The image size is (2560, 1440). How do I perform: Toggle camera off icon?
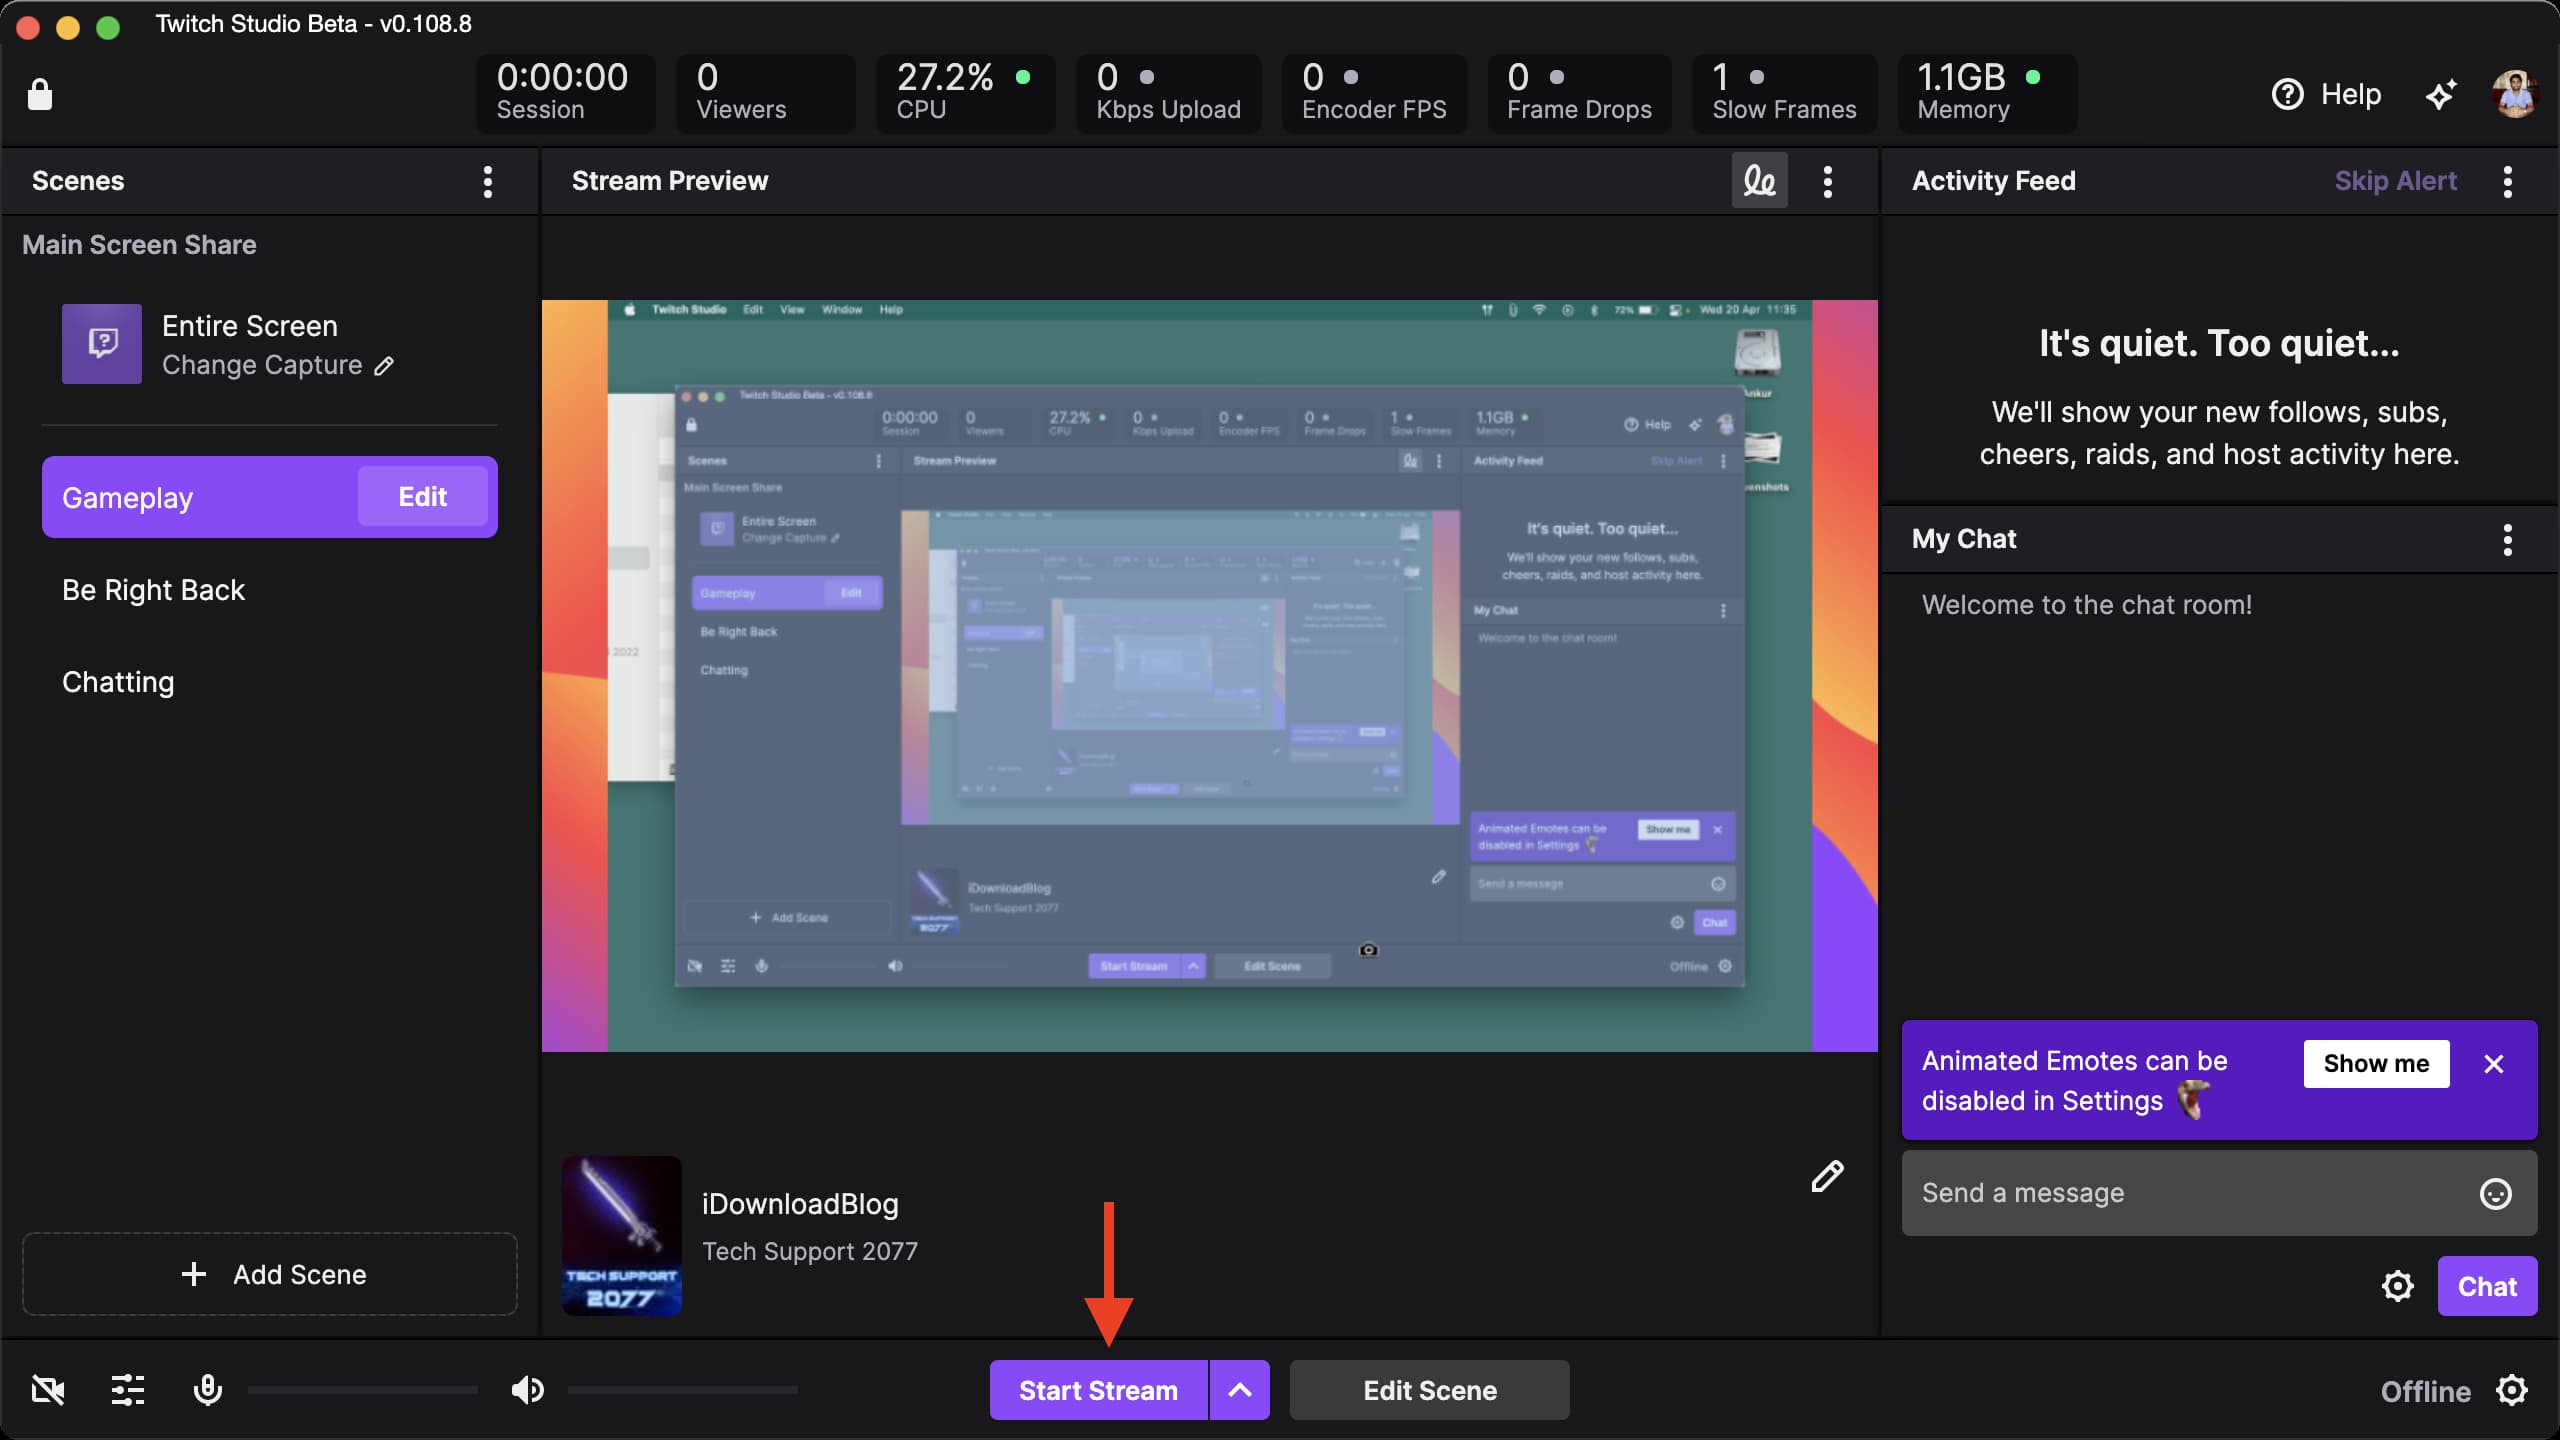(48, 1390)
